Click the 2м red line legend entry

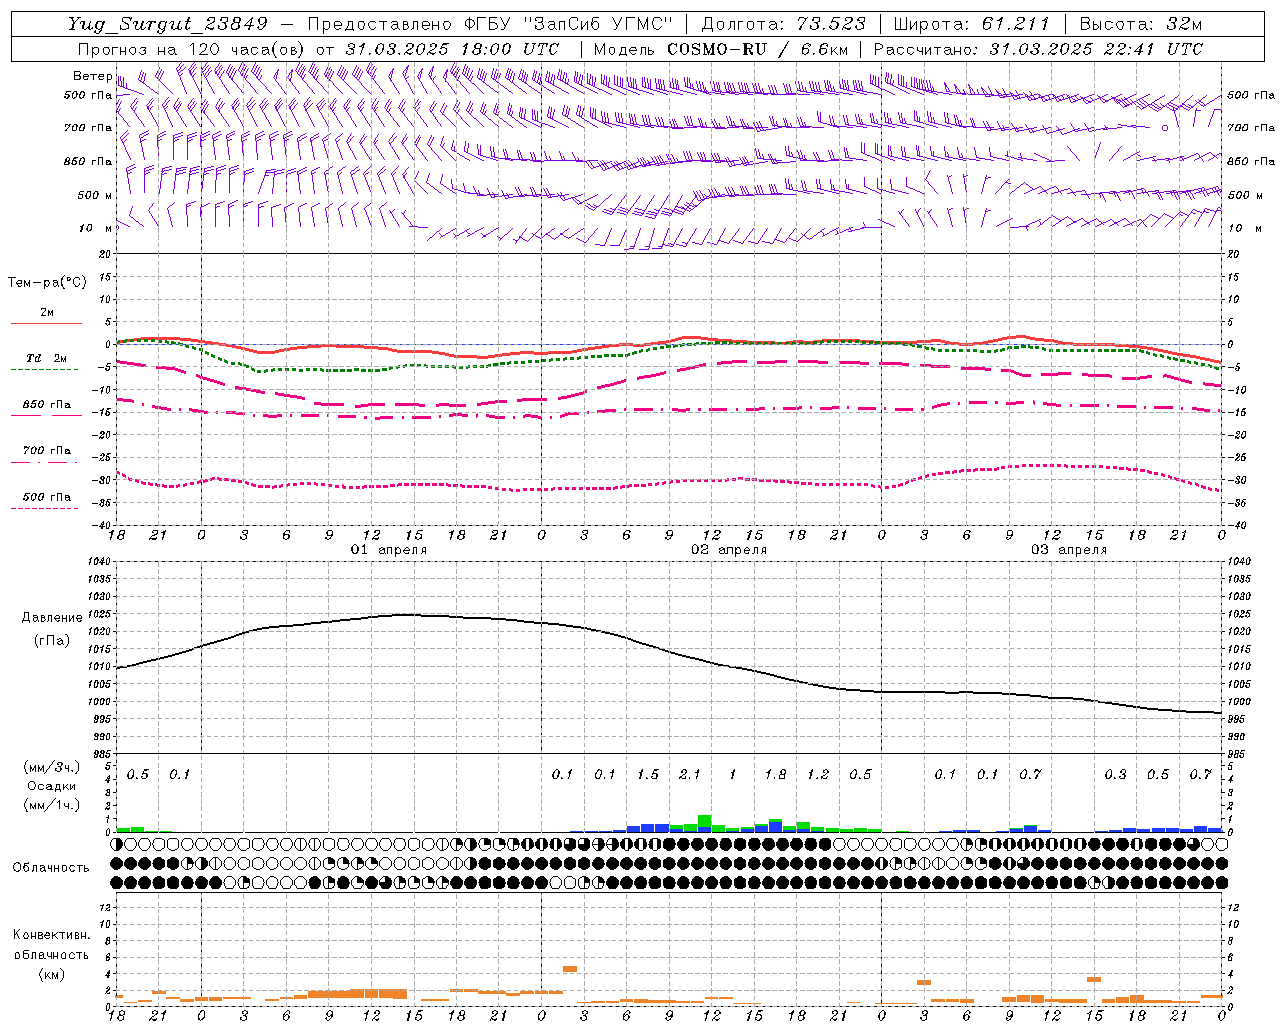pyautogui.click(x=46, y=316)
